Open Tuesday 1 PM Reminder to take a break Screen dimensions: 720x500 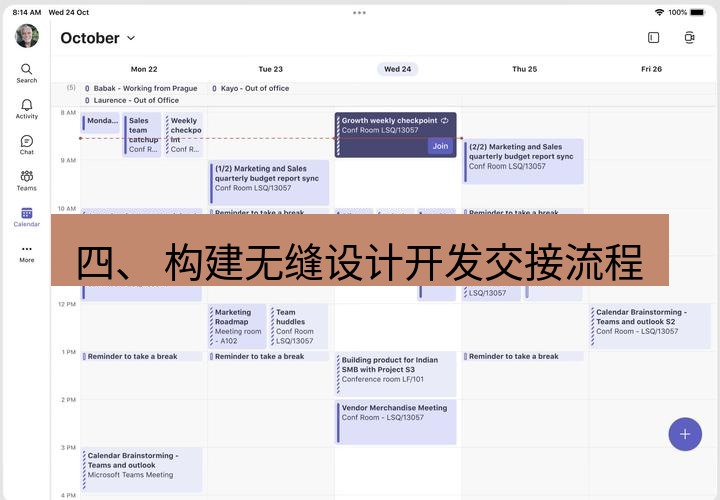click(269, 356)
